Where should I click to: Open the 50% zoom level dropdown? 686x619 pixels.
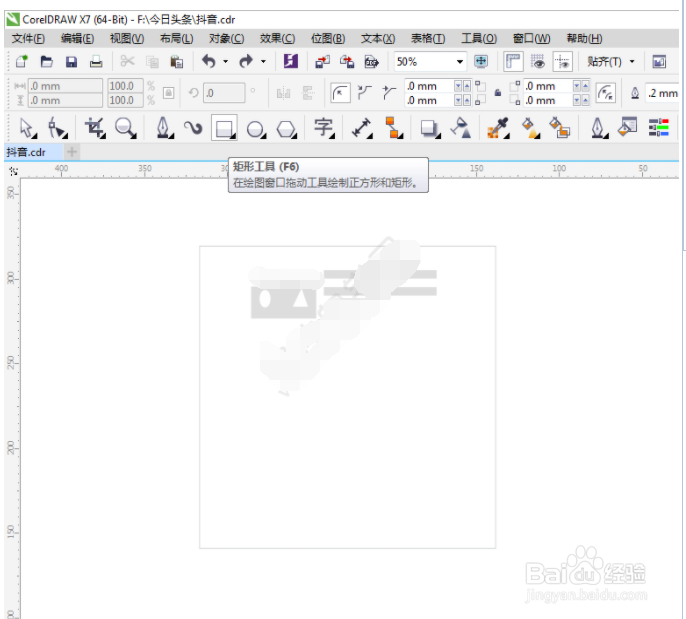(x=460, y=62)
